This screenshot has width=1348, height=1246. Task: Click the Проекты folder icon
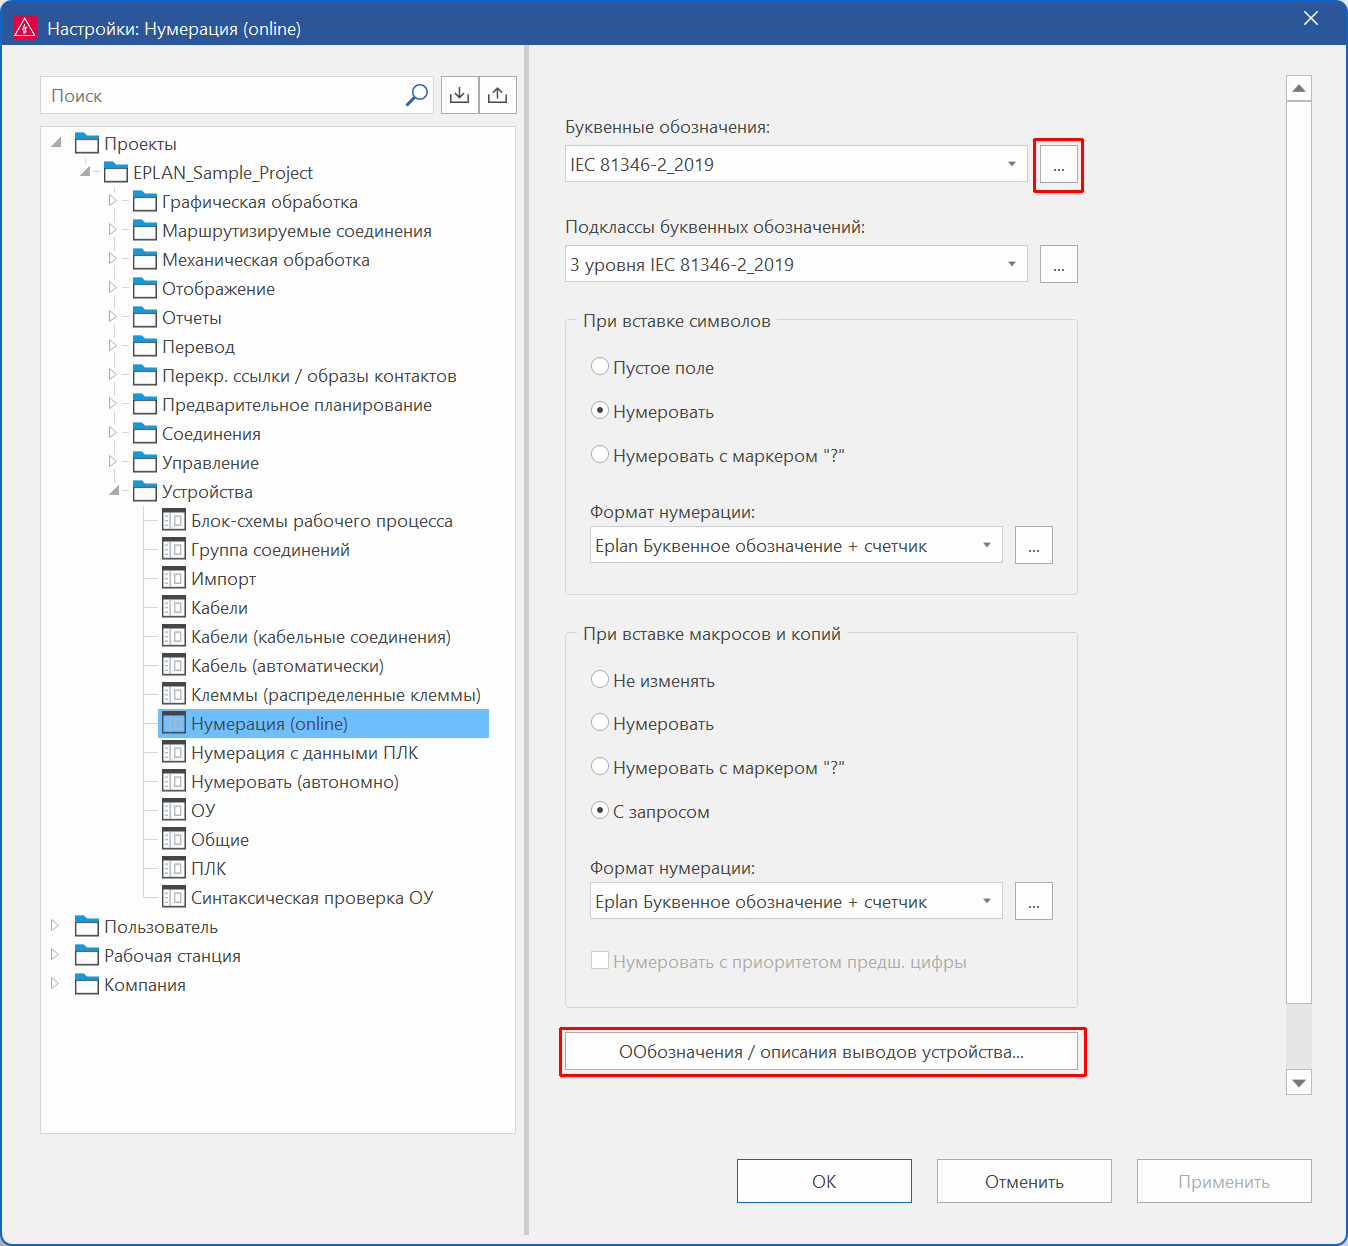(87, 143)
